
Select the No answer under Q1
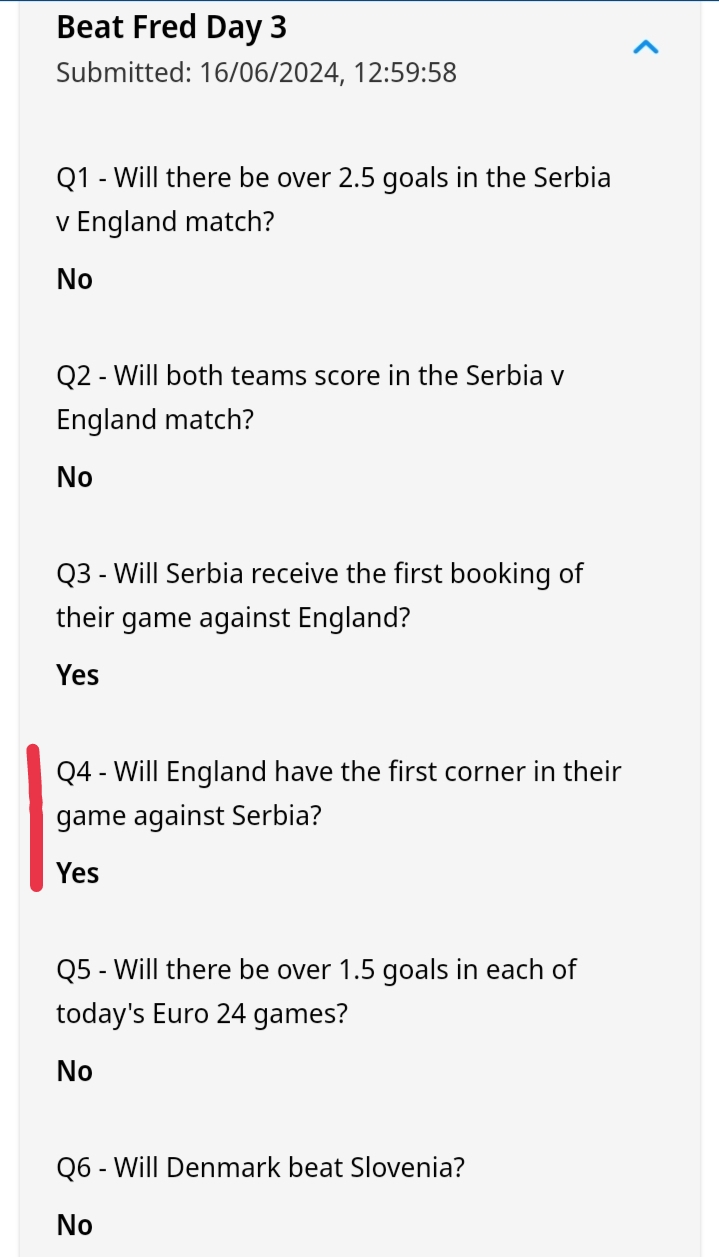point(74,279)
